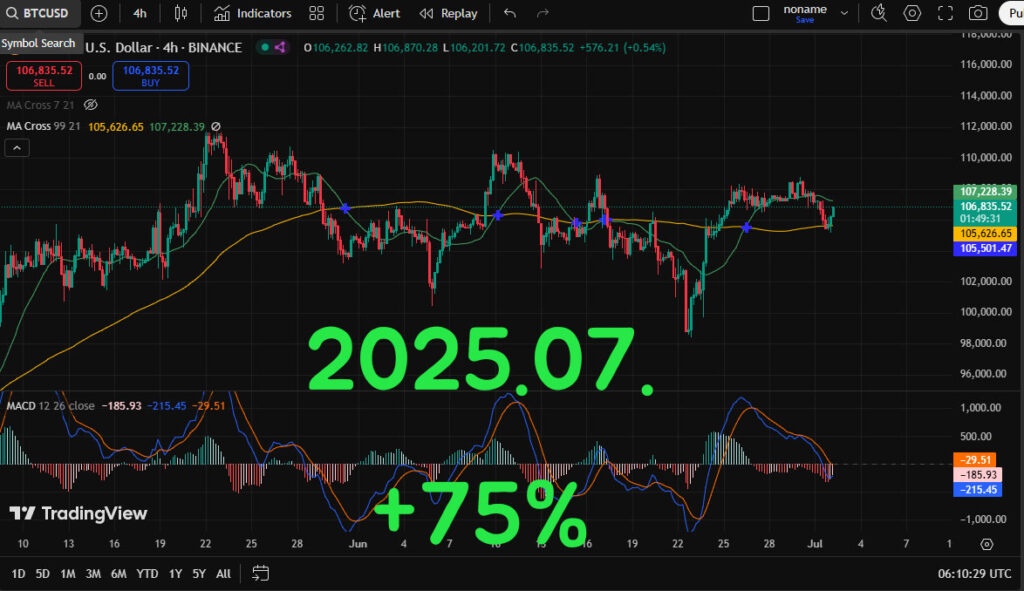Start bar Replay mode

[449, 13]
